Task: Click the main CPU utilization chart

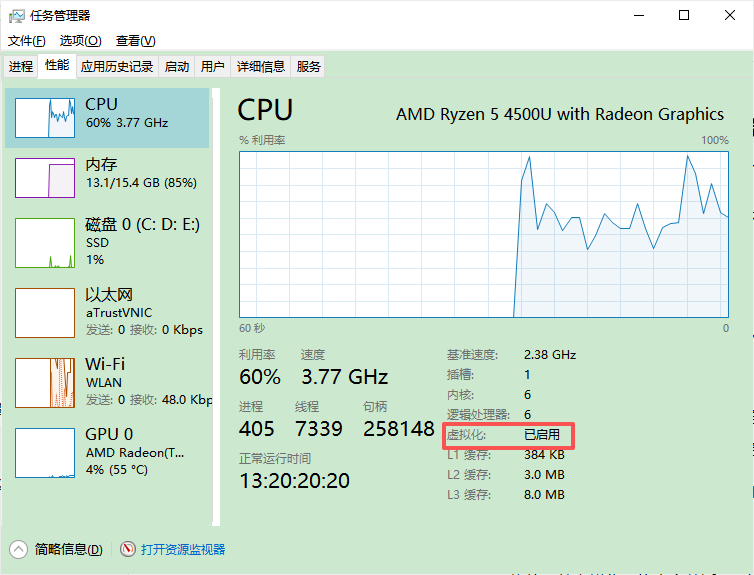Action: (x=484, y=235)
